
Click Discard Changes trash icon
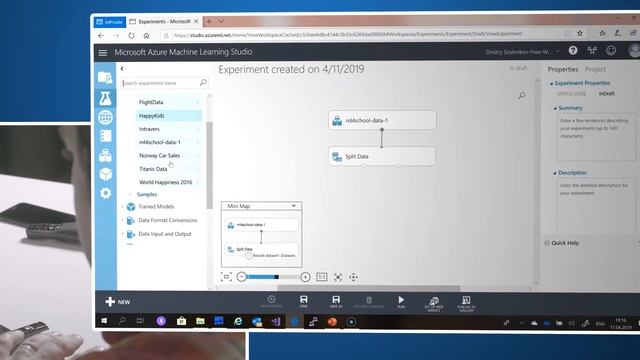(369, 302)
